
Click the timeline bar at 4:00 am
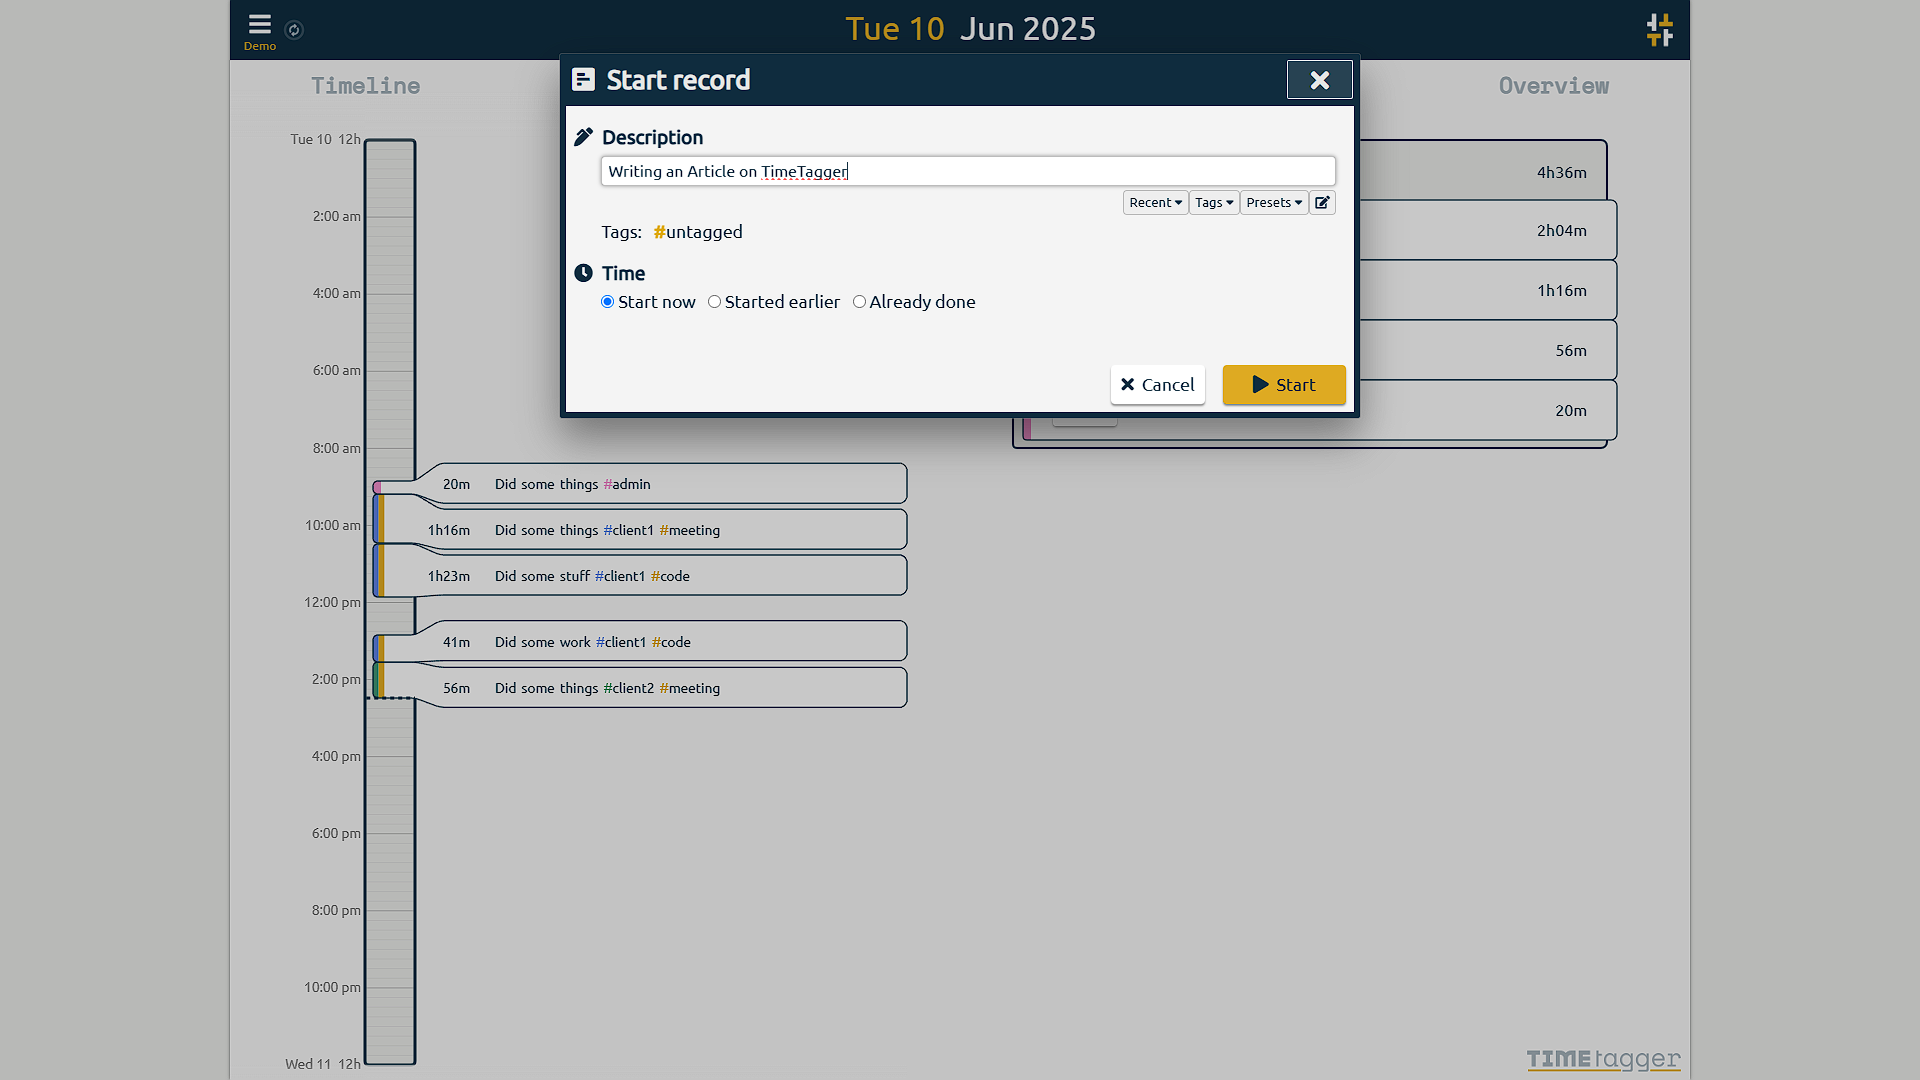coord(390,293)
